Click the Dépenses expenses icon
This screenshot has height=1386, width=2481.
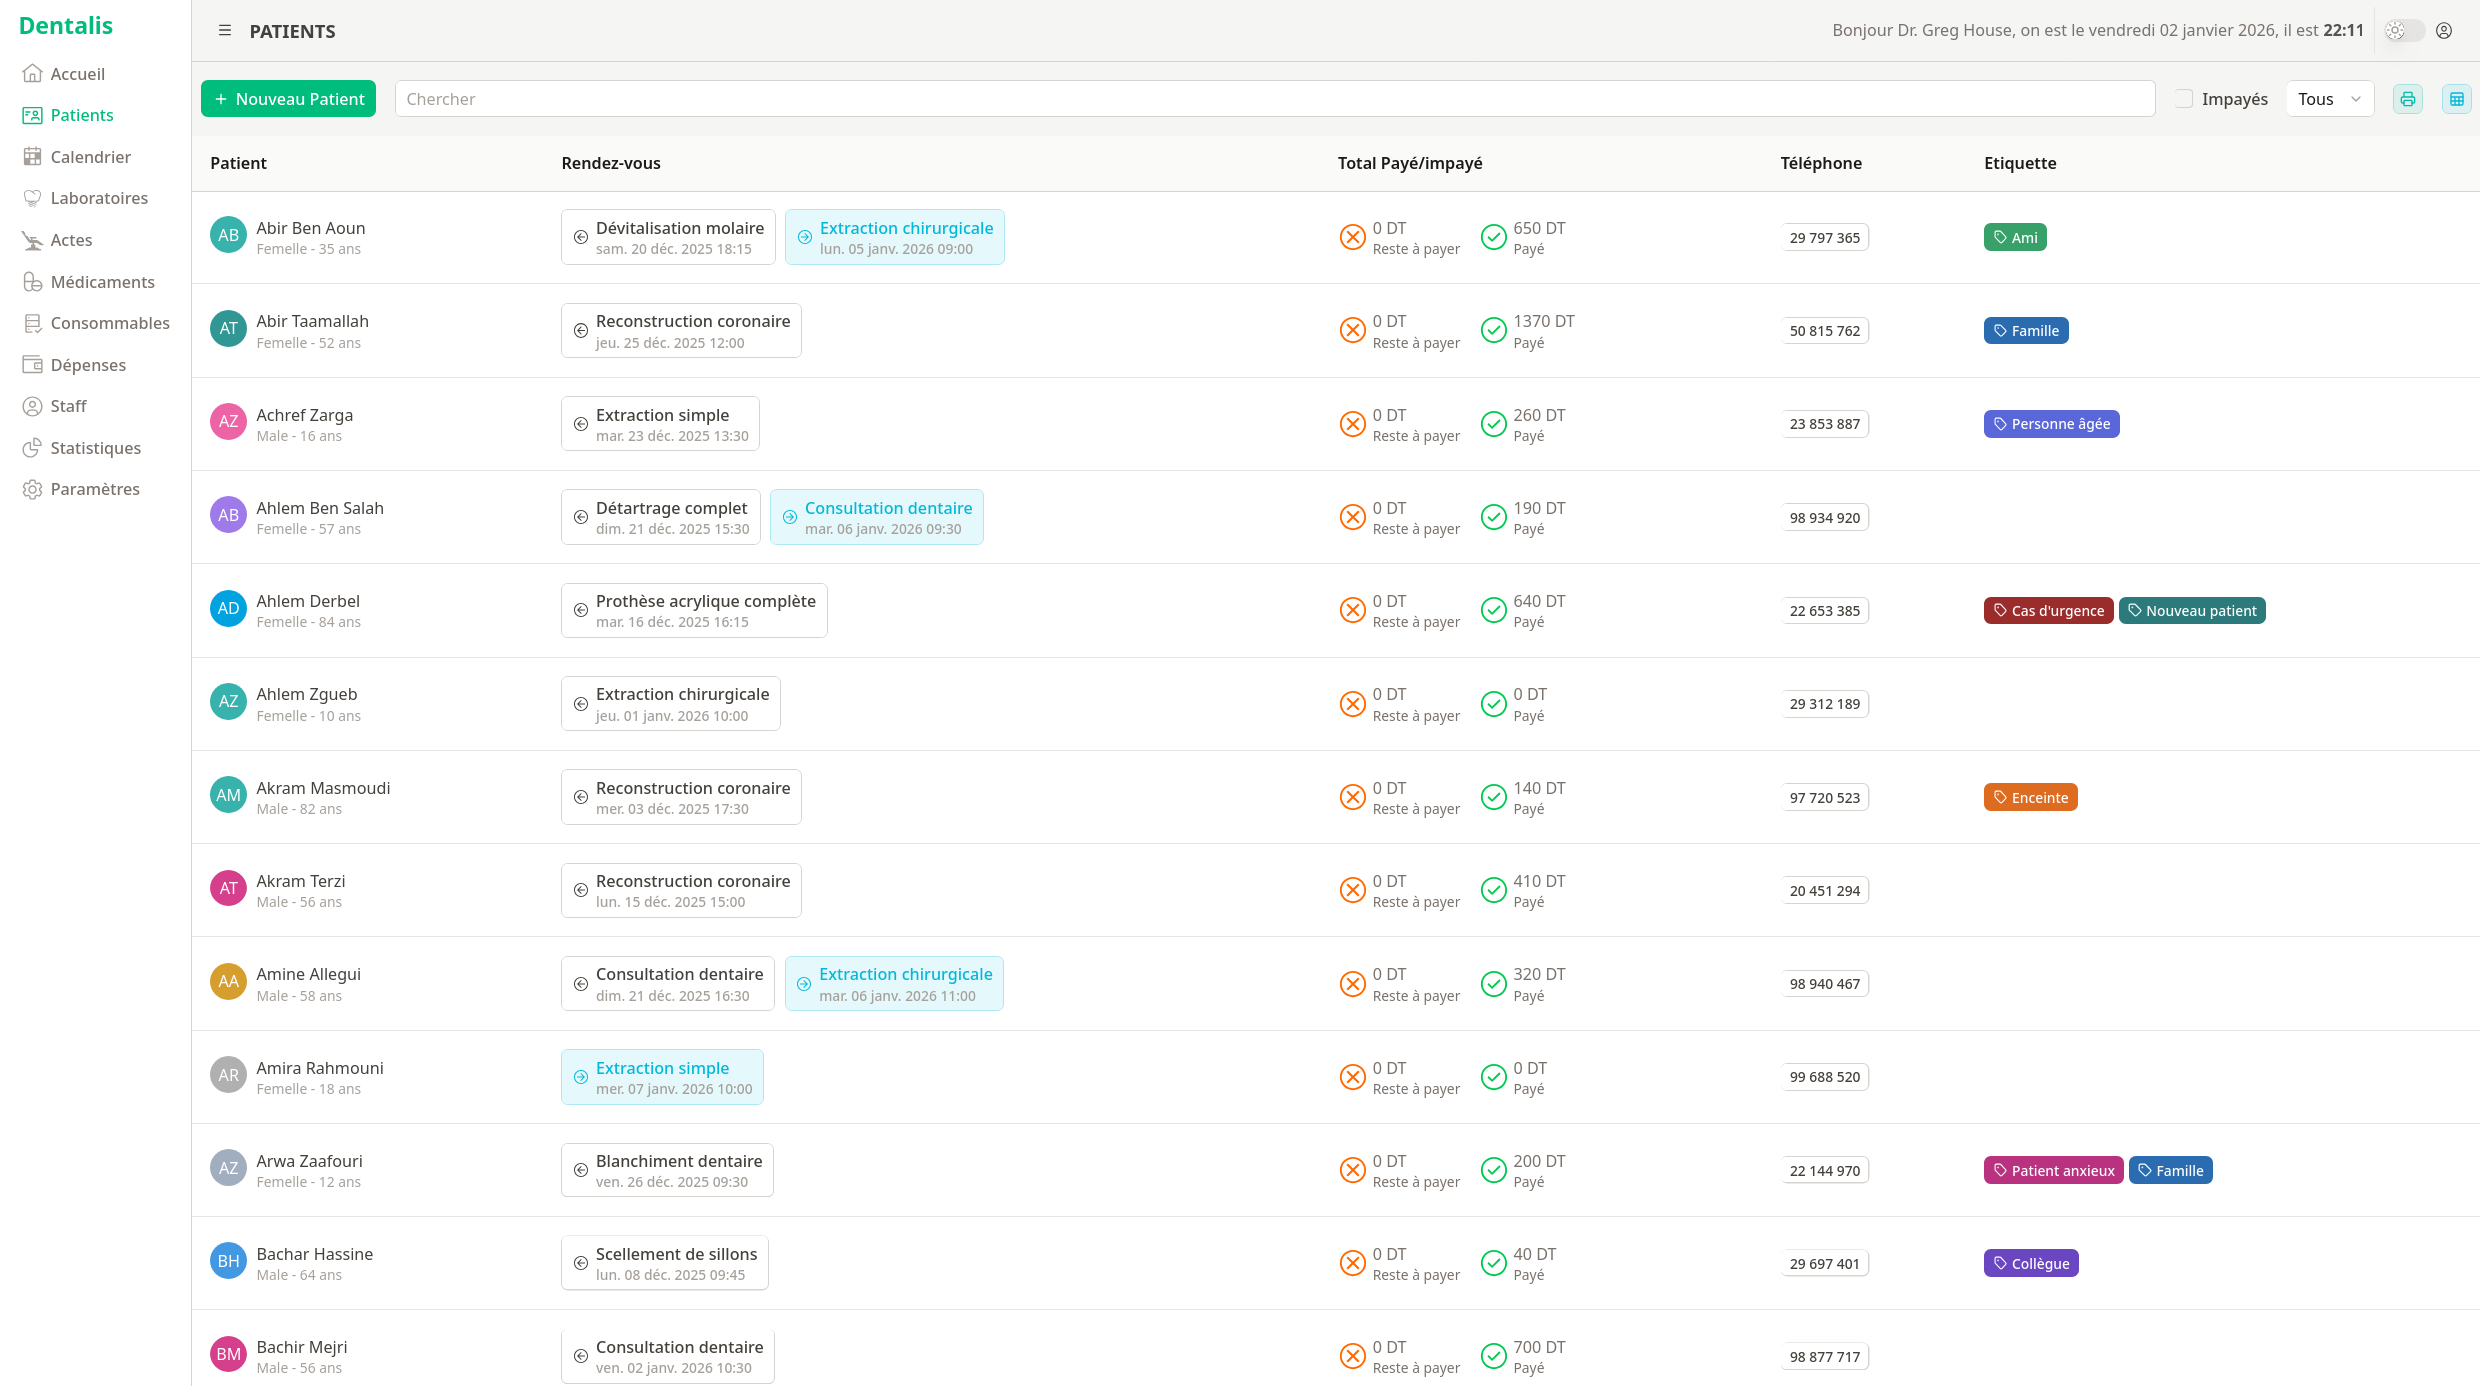[x=33, y=364]
